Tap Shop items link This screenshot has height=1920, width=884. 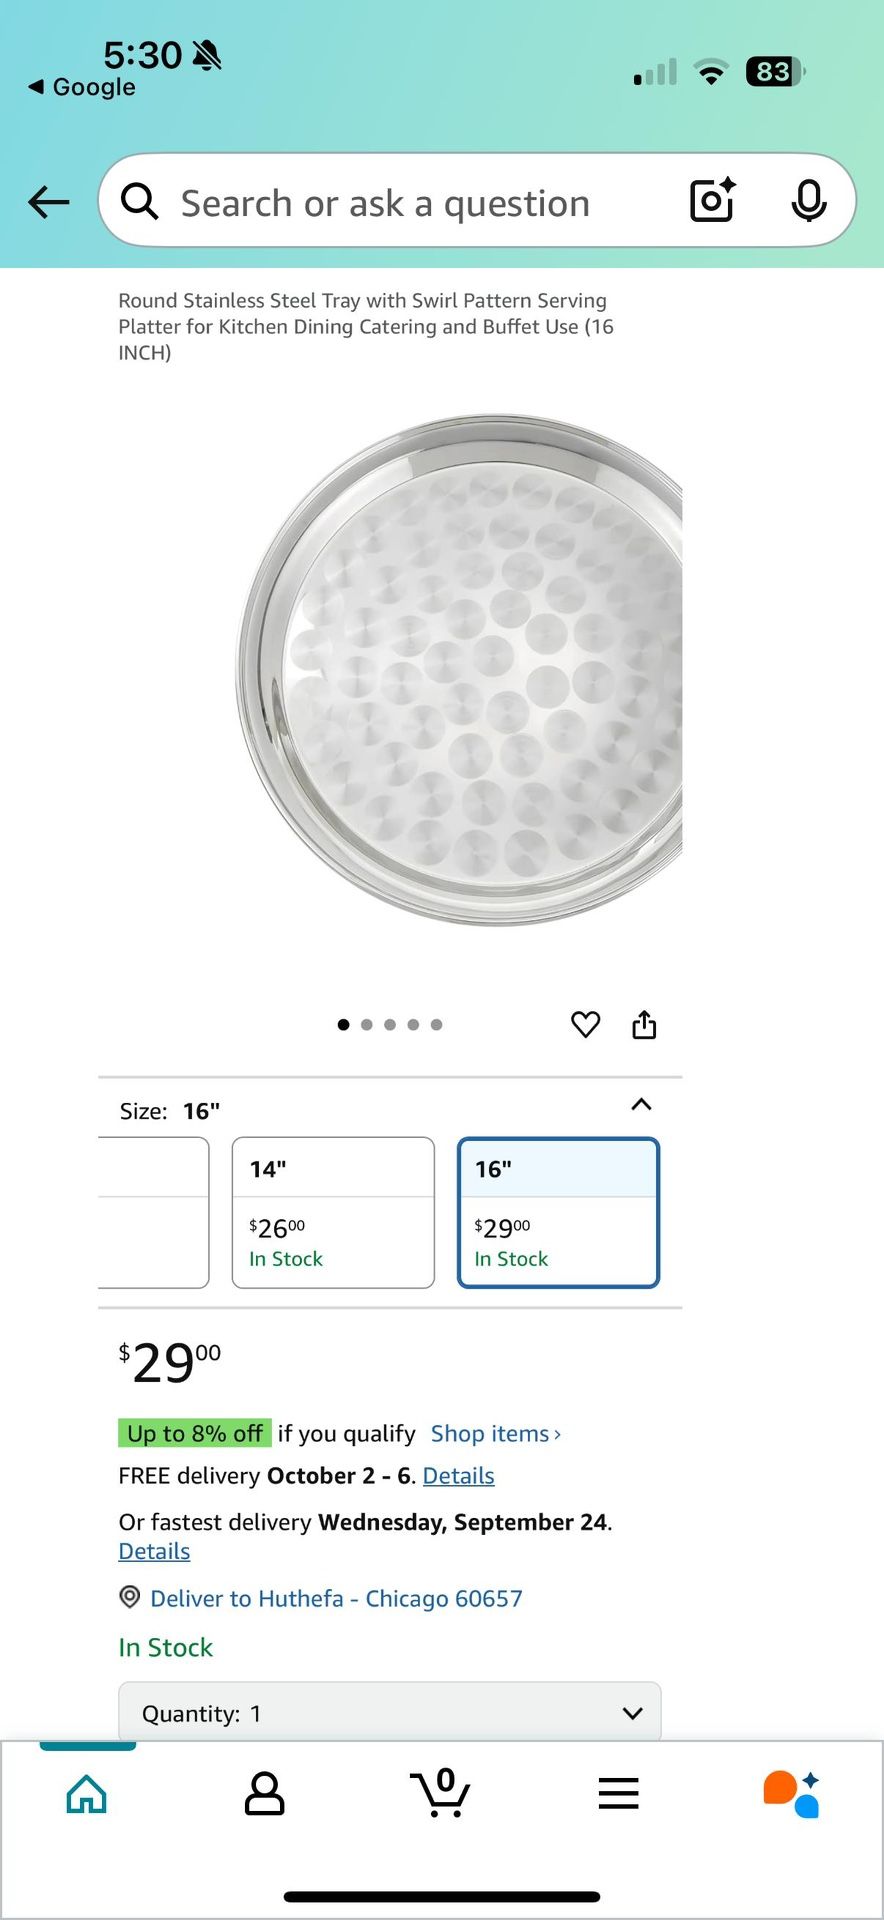coord(496,1434)
